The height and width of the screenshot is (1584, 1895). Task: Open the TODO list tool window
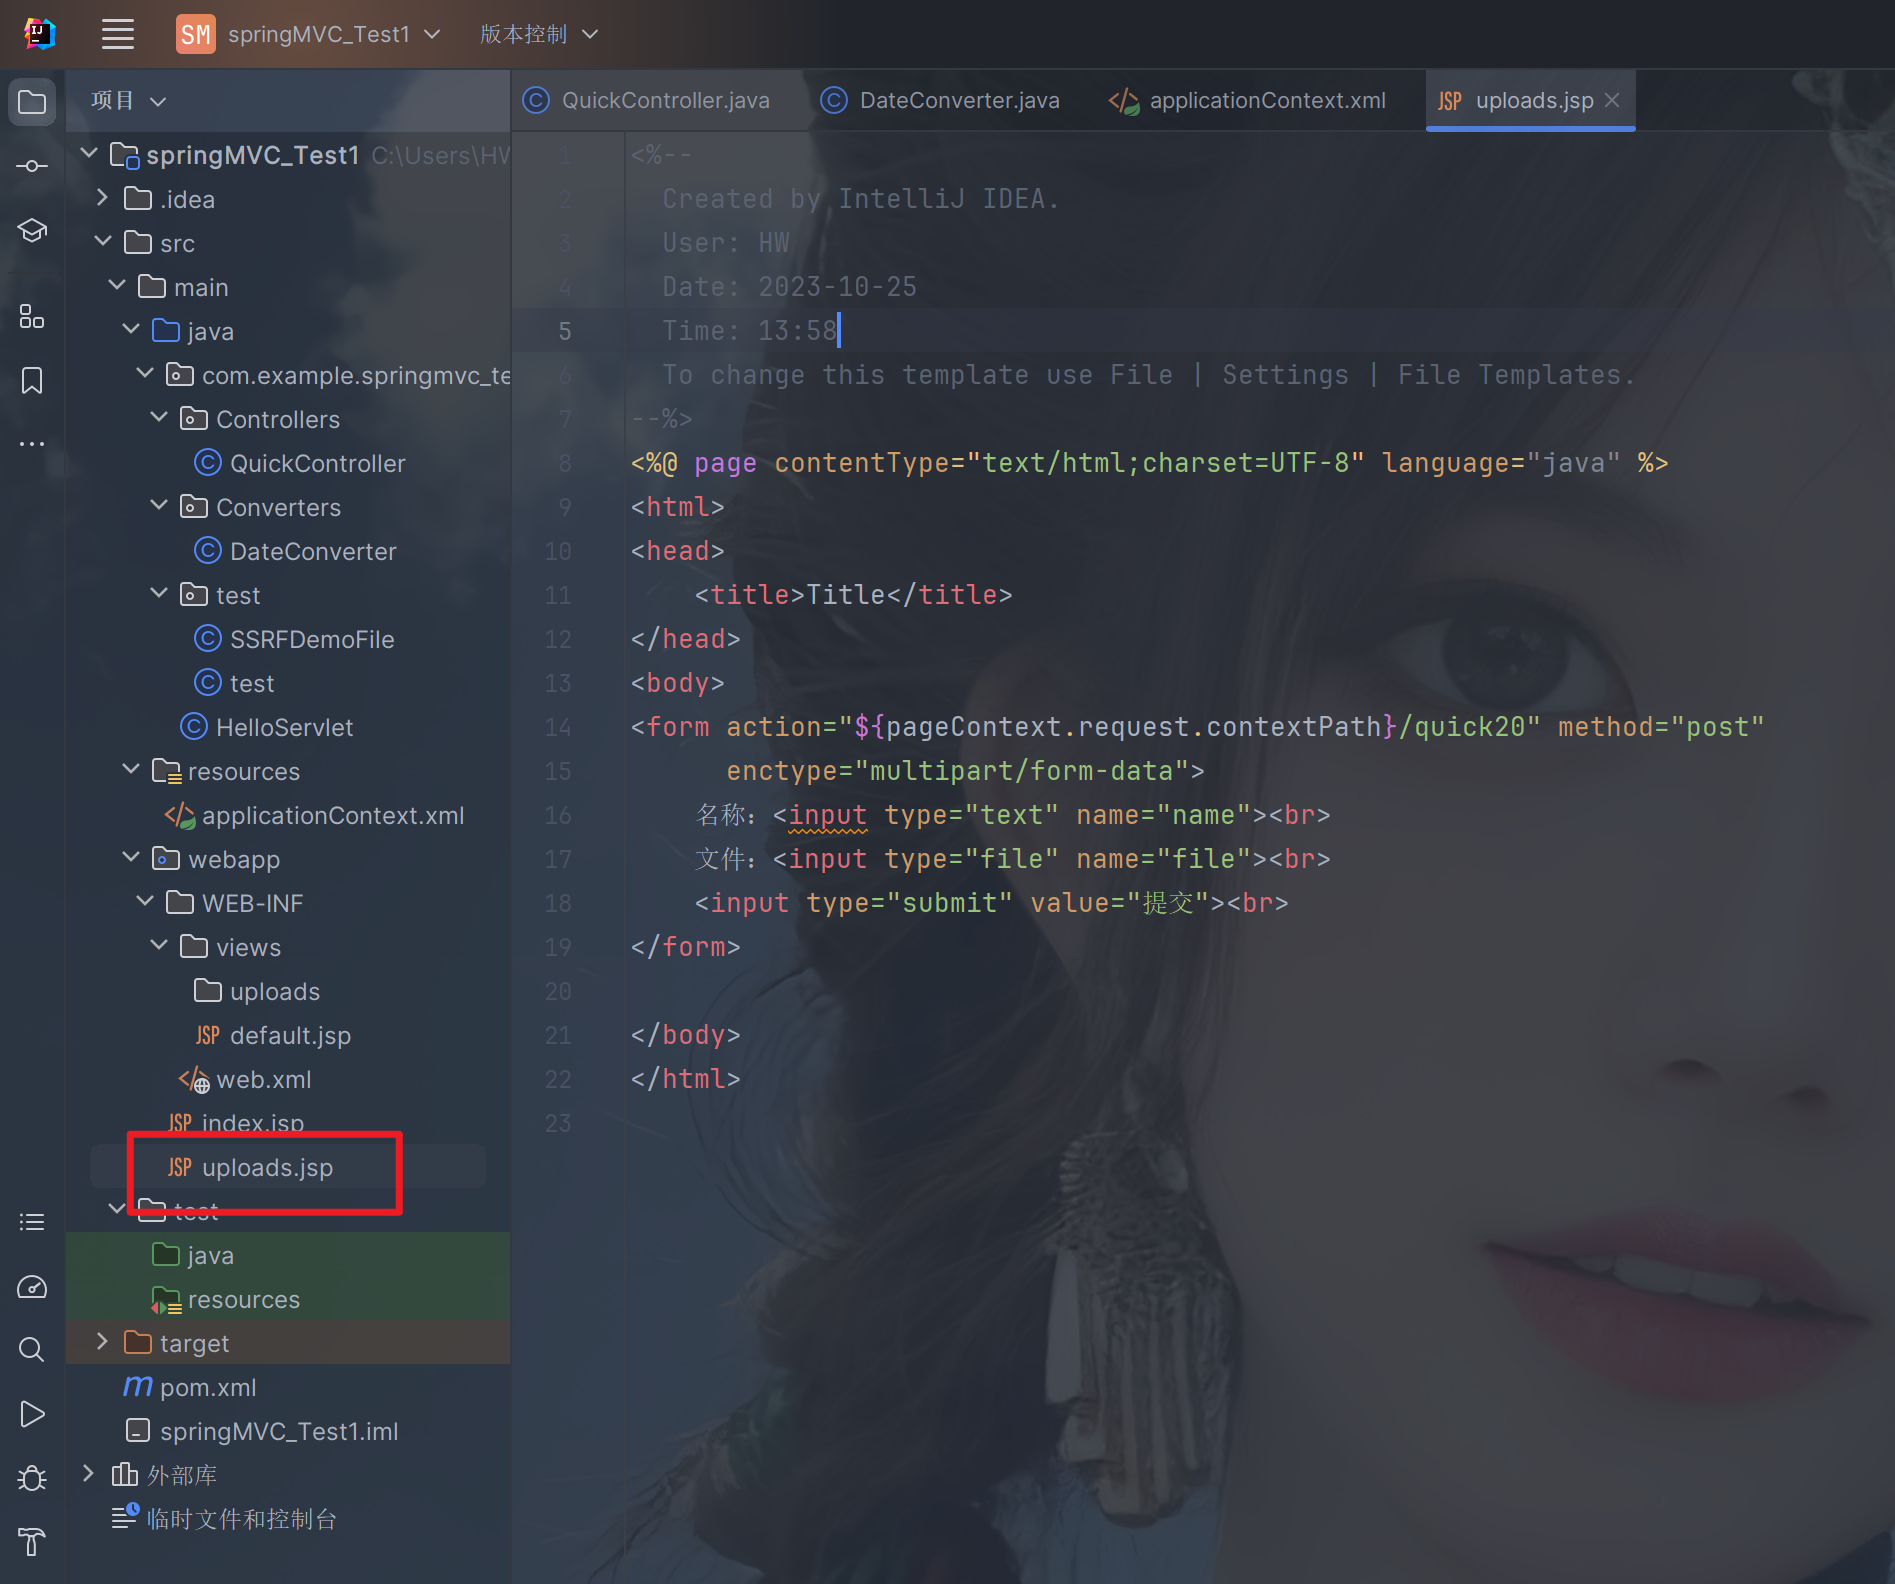pyautogui.click(x=32, y=1222)
